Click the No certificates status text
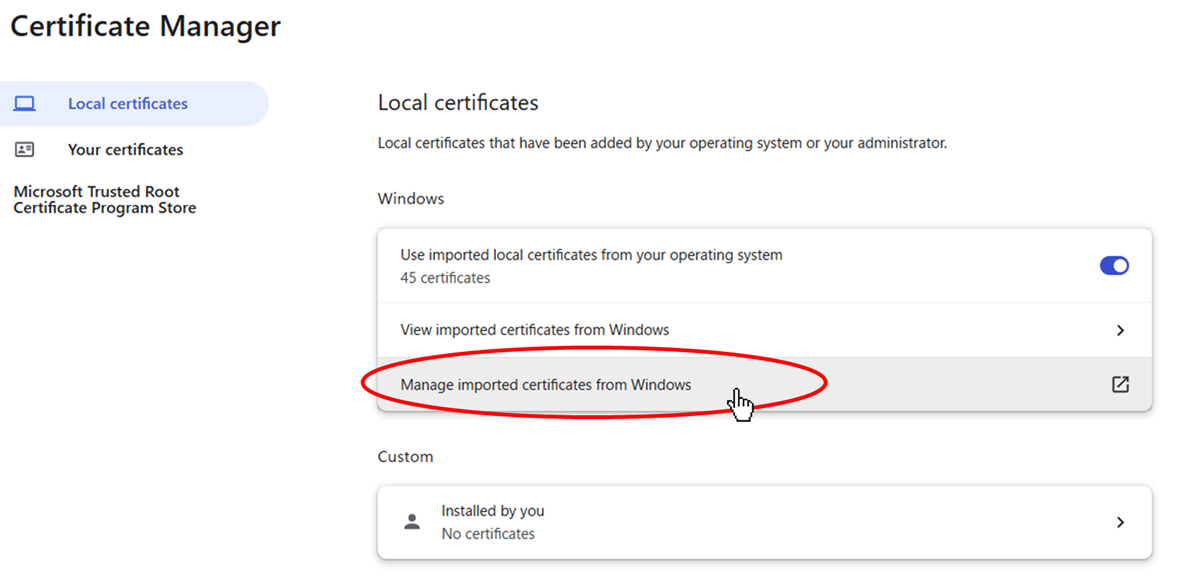 488,534
